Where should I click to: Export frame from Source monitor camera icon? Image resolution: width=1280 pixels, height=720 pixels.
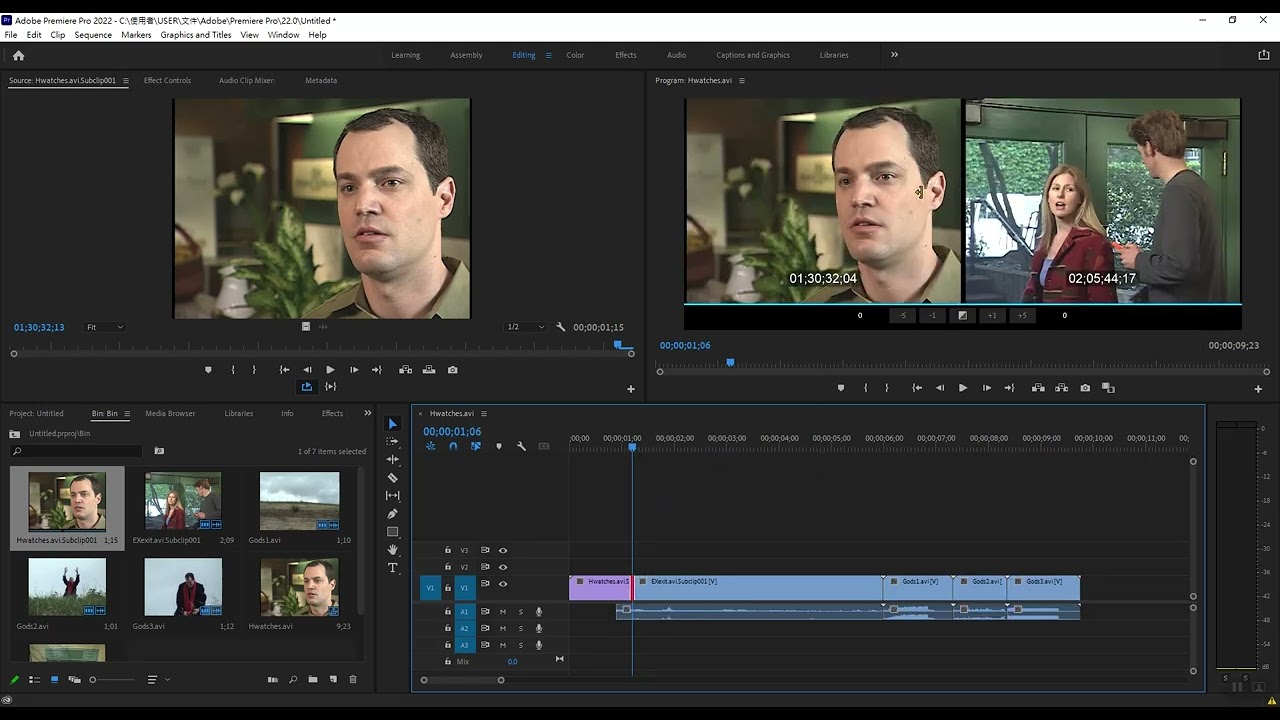pyautogui.click(x=453, y=370)
